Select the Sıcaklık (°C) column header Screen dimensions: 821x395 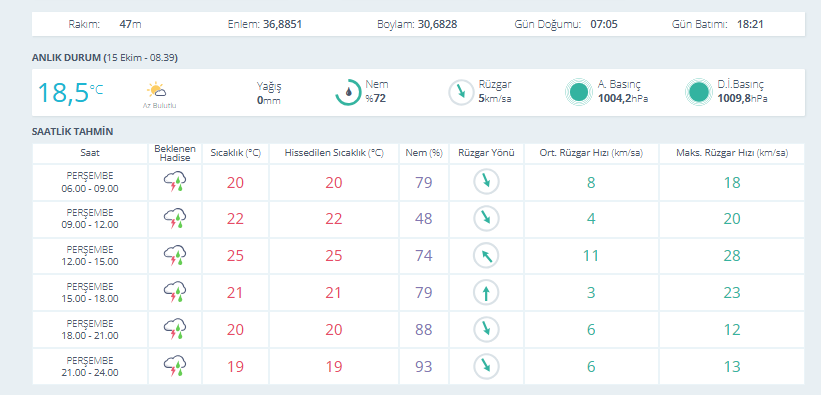pyautogui.click(x=236, y=153)
